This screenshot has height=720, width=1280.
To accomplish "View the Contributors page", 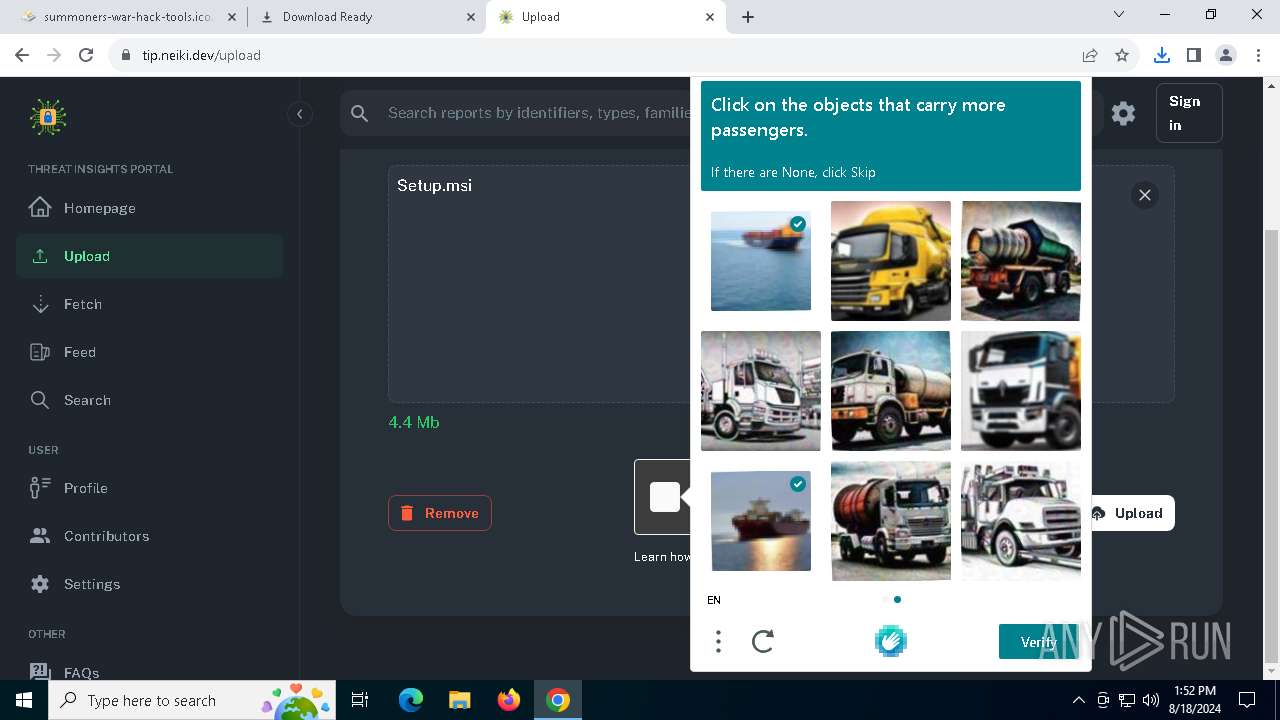I will pos(149,536).
